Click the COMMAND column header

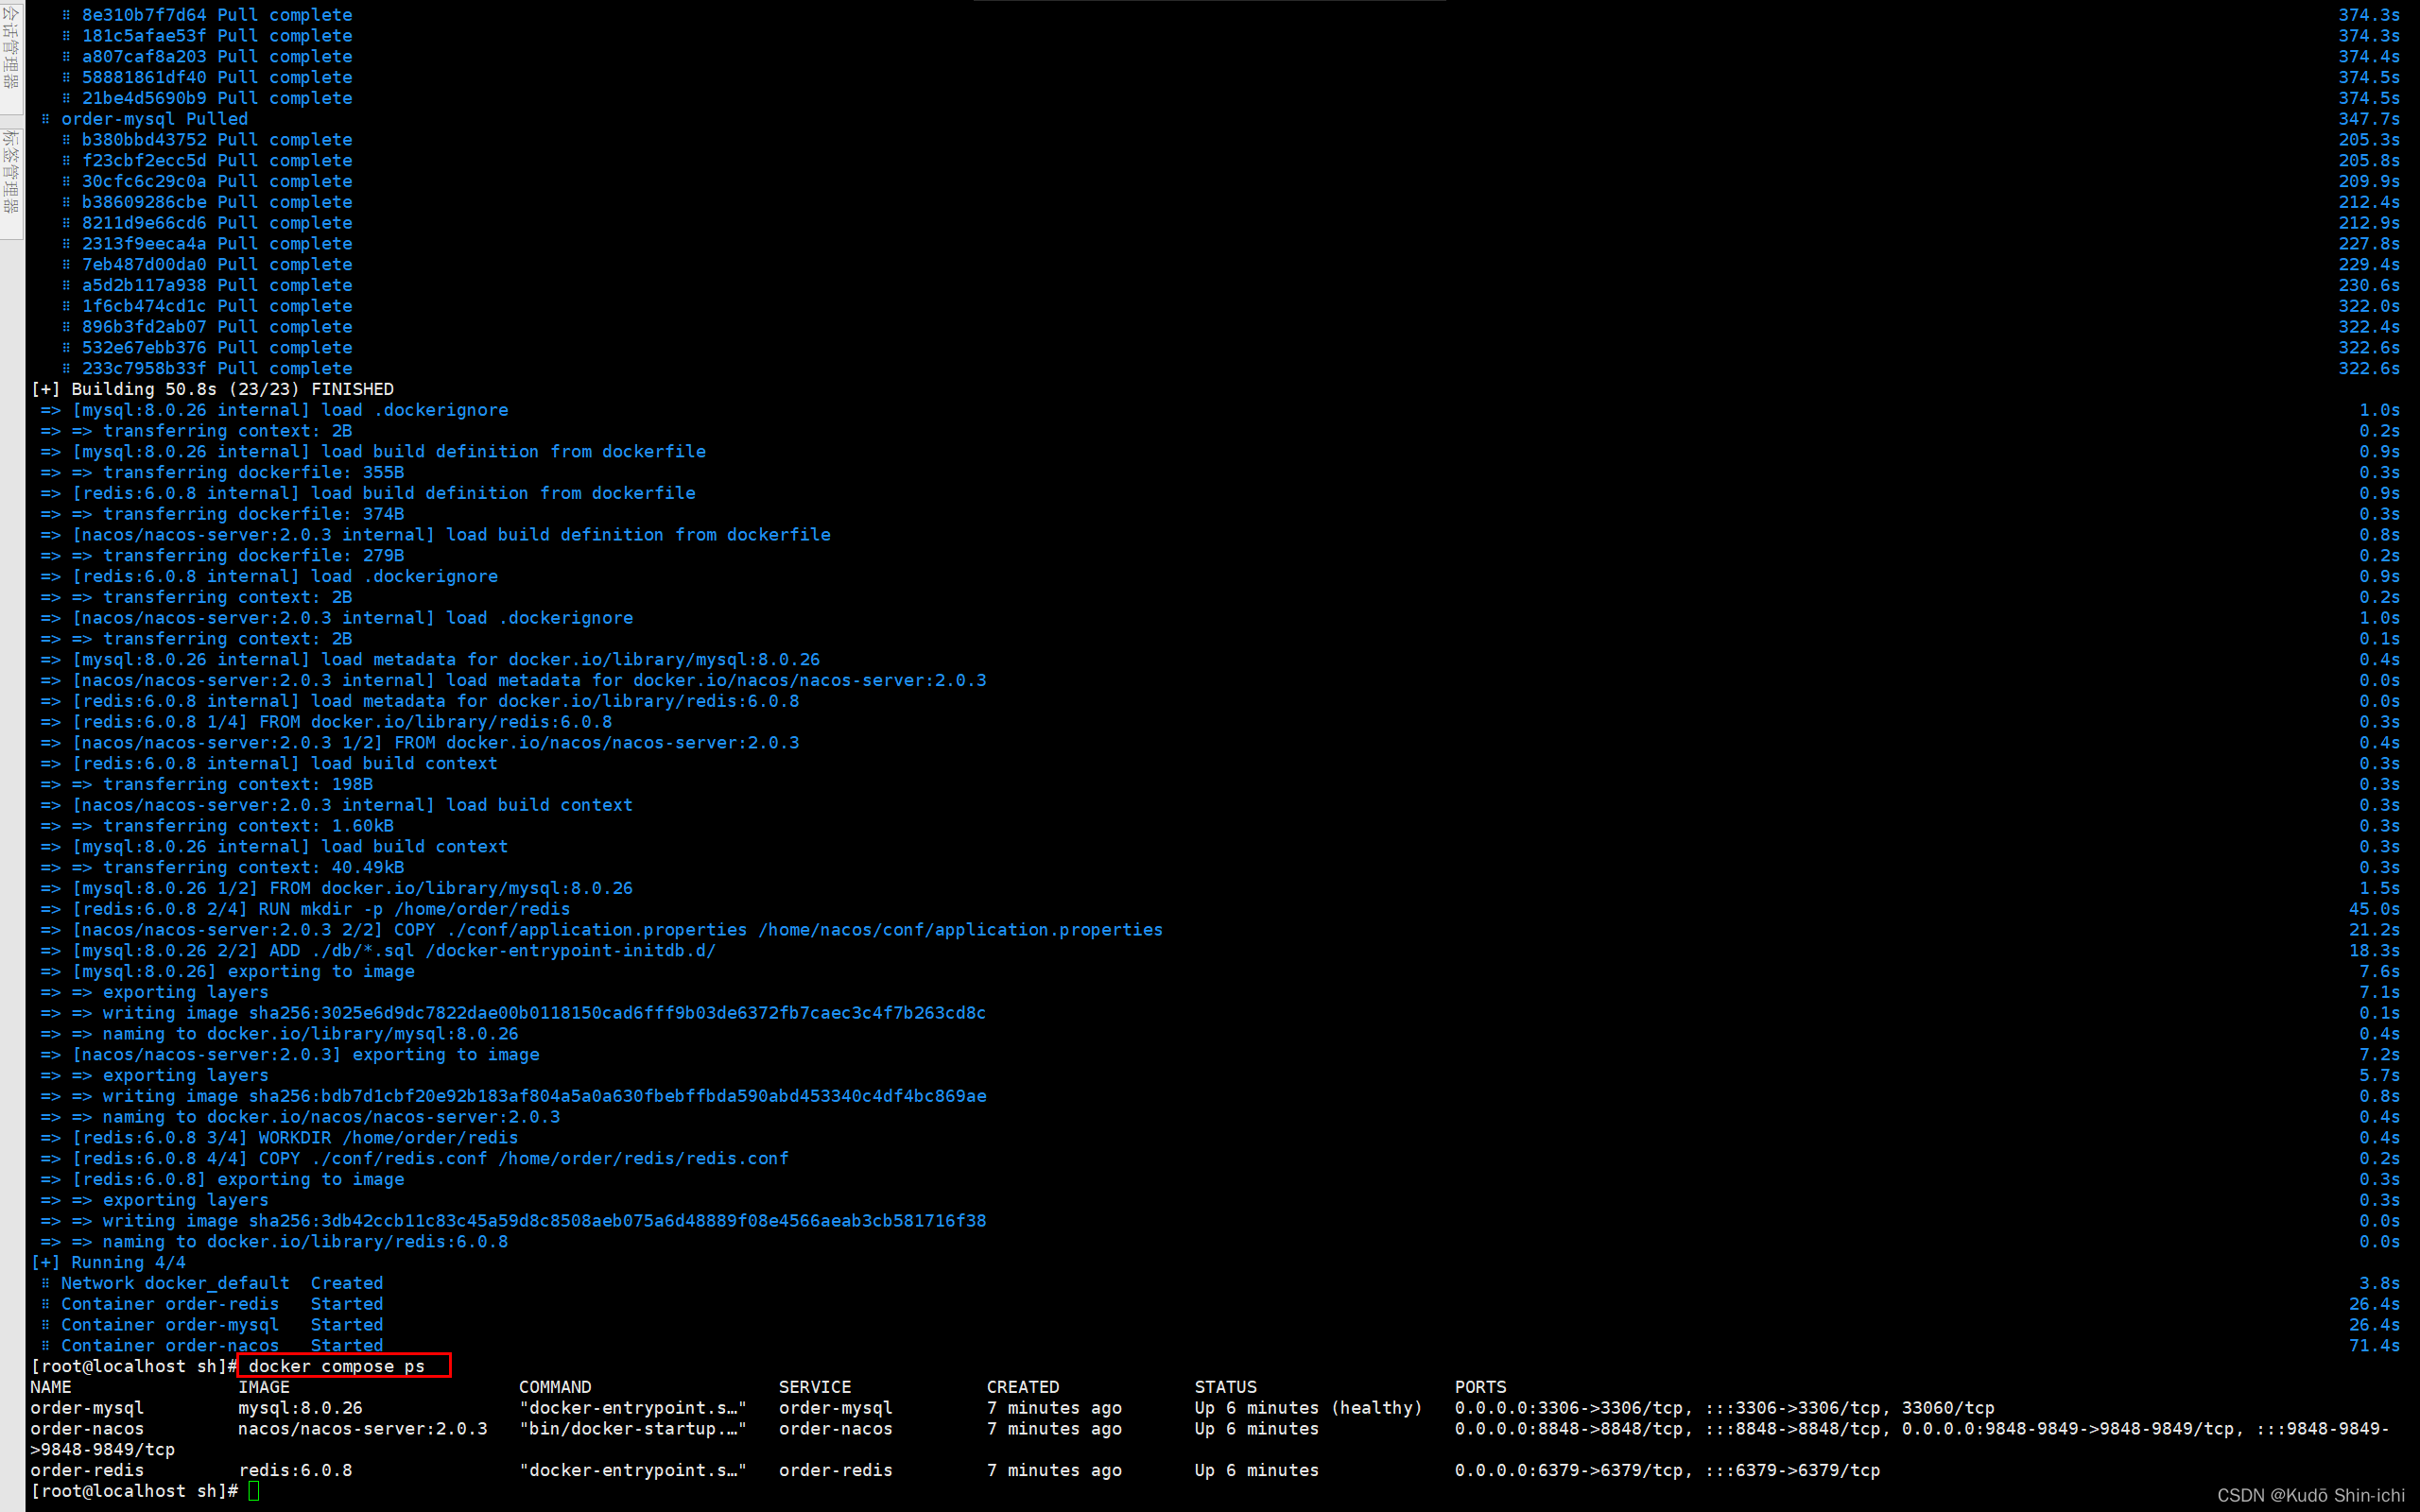click(555, 1387)
